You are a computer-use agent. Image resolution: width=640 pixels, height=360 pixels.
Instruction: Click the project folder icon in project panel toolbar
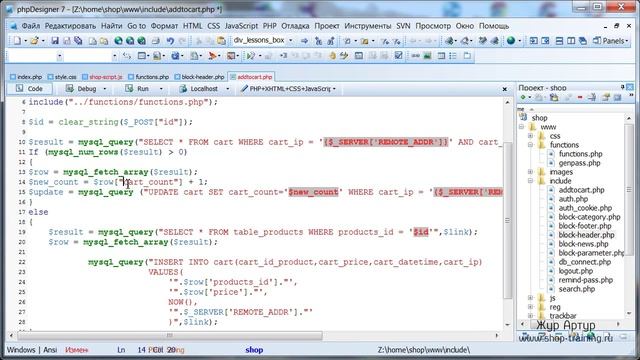click(554, 97)
